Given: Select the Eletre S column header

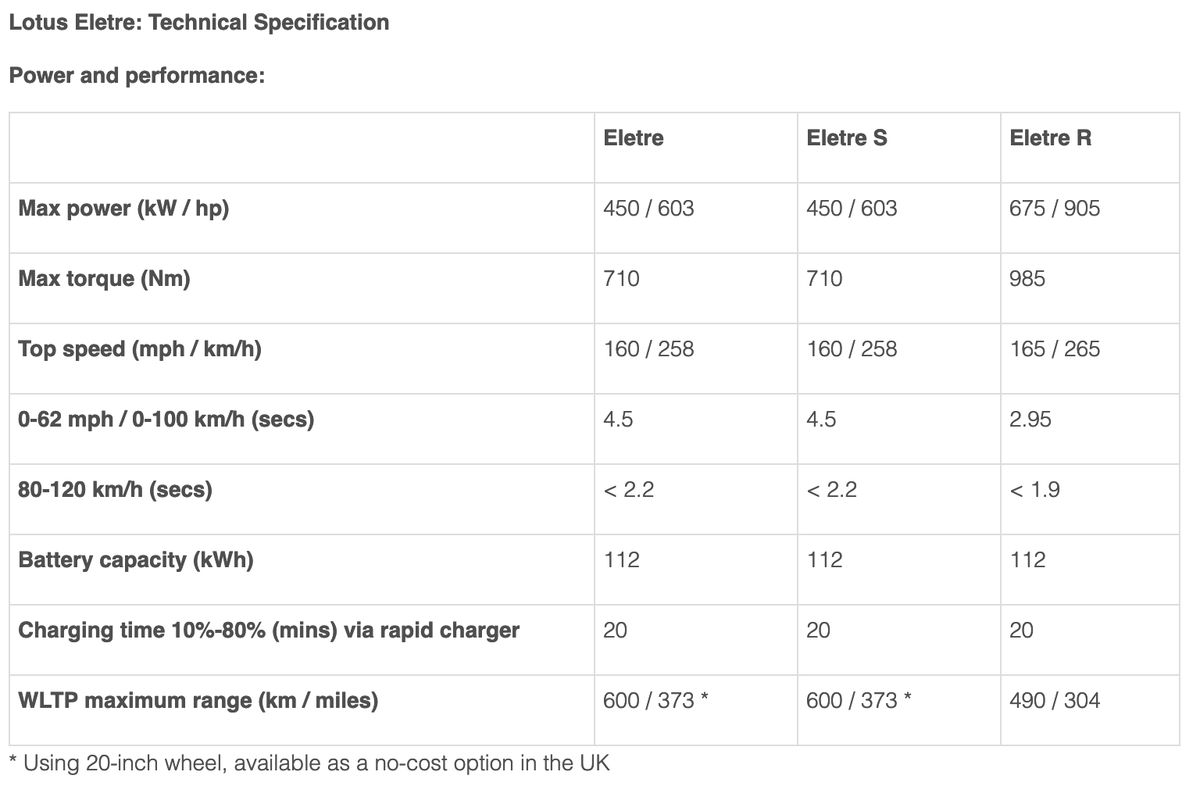Looking at the screenshot, I should coord(846,138).
